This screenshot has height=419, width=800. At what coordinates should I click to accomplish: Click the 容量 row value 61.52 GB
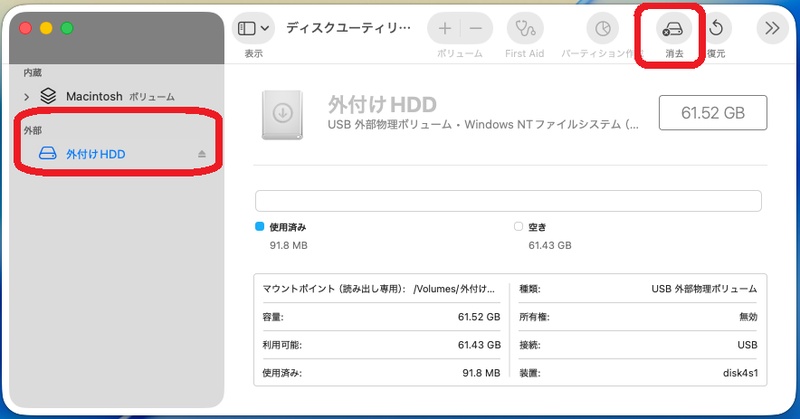click(479, 317)
